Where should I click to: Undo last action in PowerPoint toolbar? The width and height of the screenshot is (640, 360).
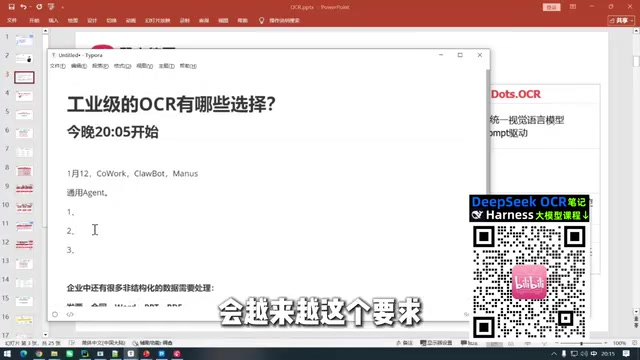[x=23, y=7]
